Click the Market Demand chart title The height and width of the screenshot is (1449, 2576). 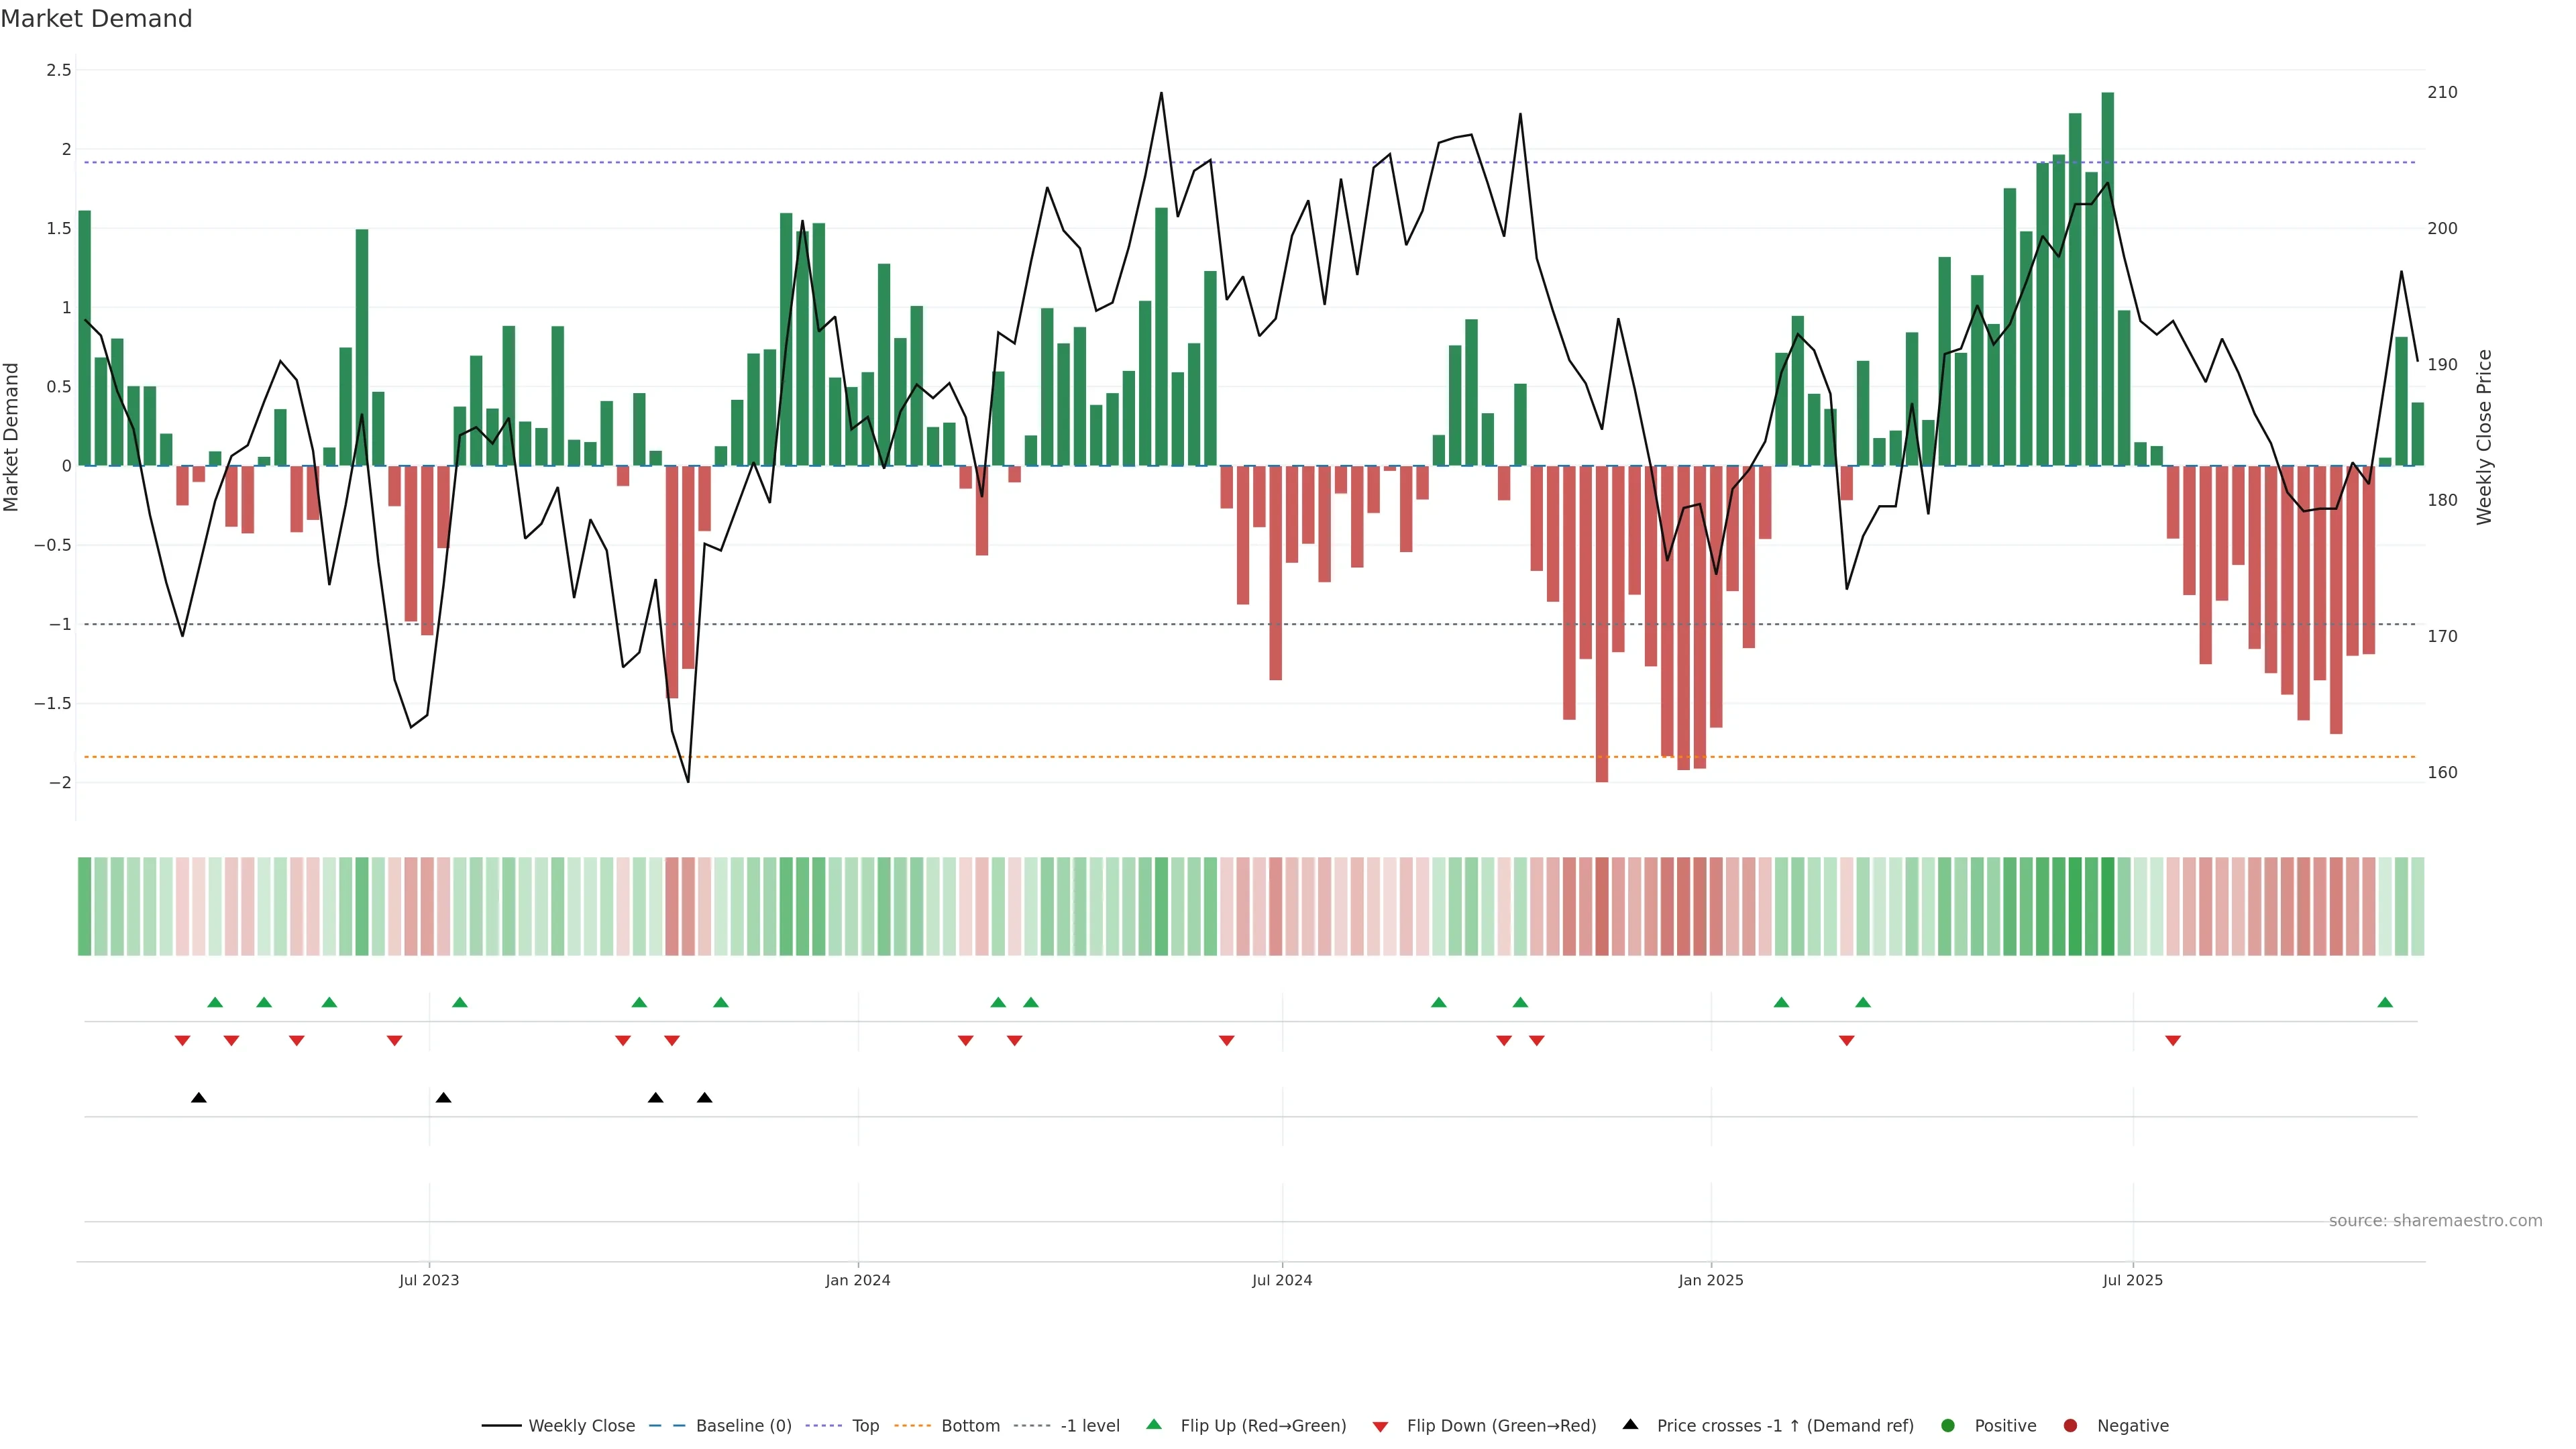coord(96,19)
